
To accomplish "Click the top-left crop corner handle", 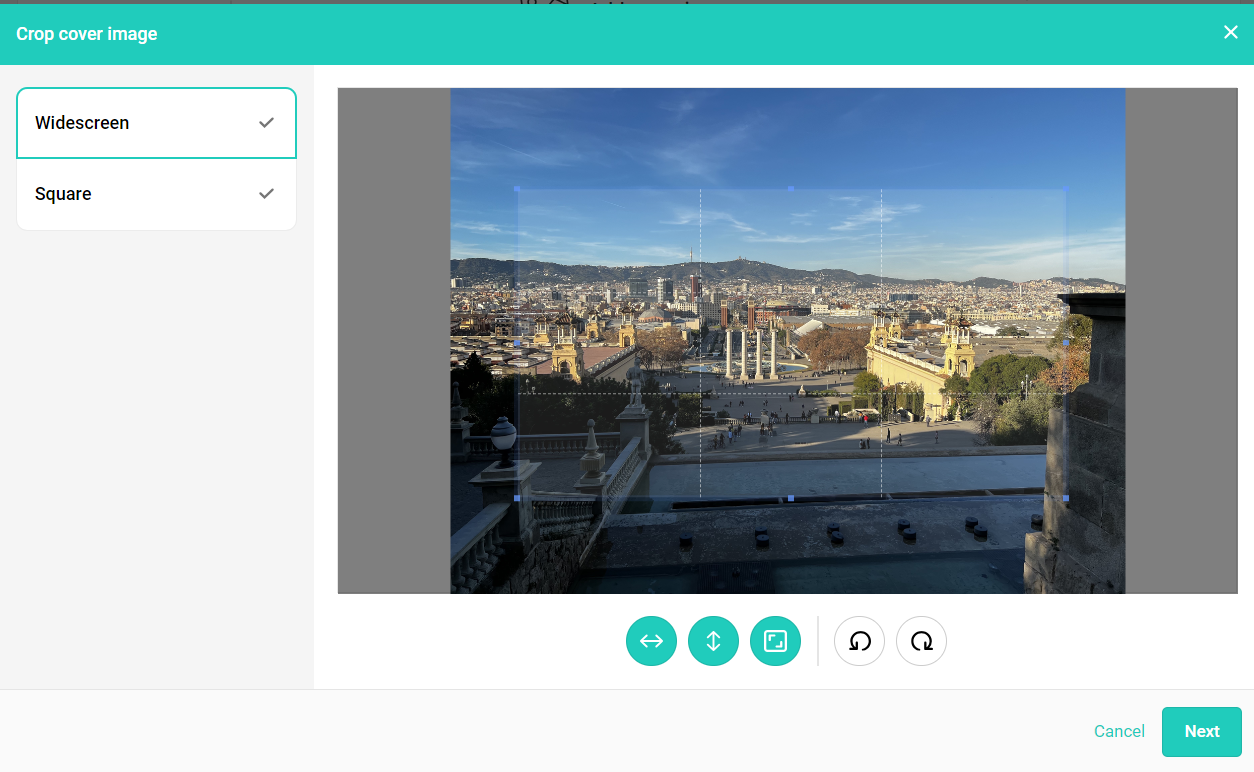I will coord(517,188).
